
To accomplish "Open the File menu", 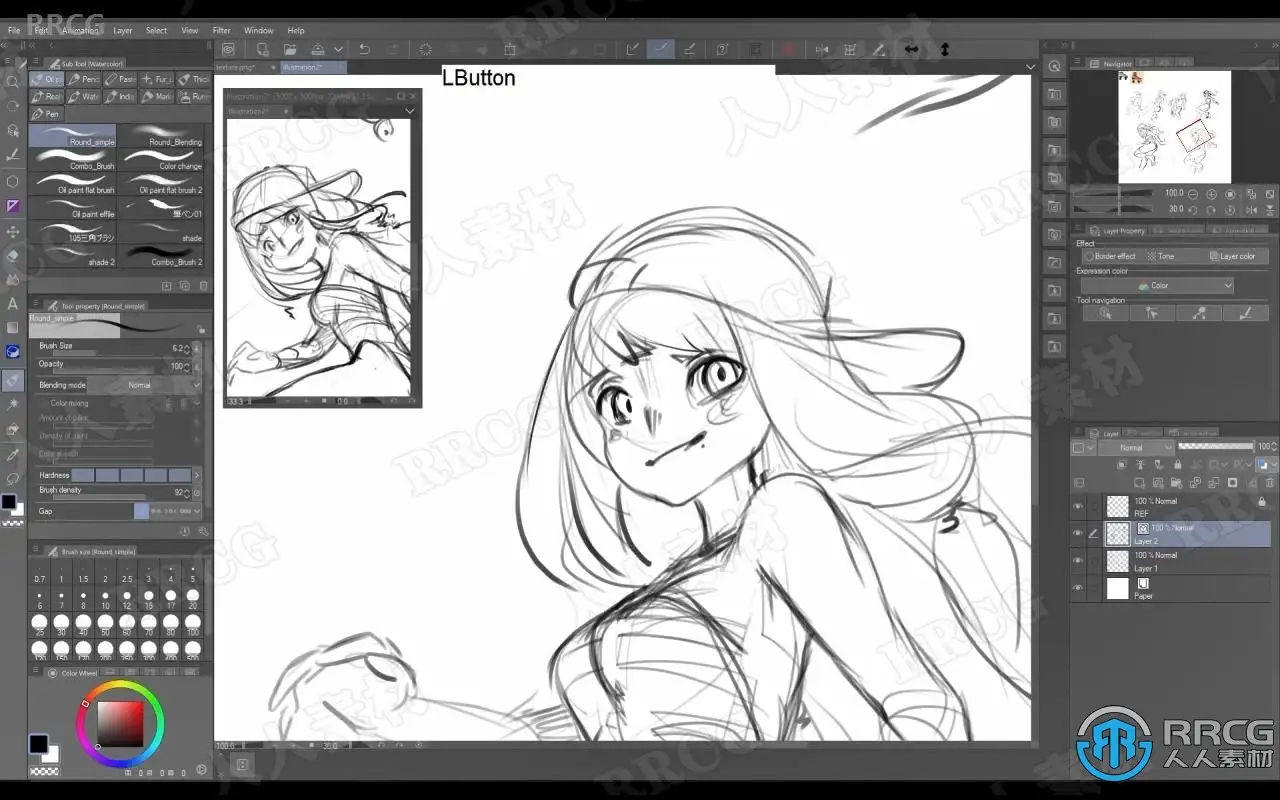I will (x=14, y=31).
